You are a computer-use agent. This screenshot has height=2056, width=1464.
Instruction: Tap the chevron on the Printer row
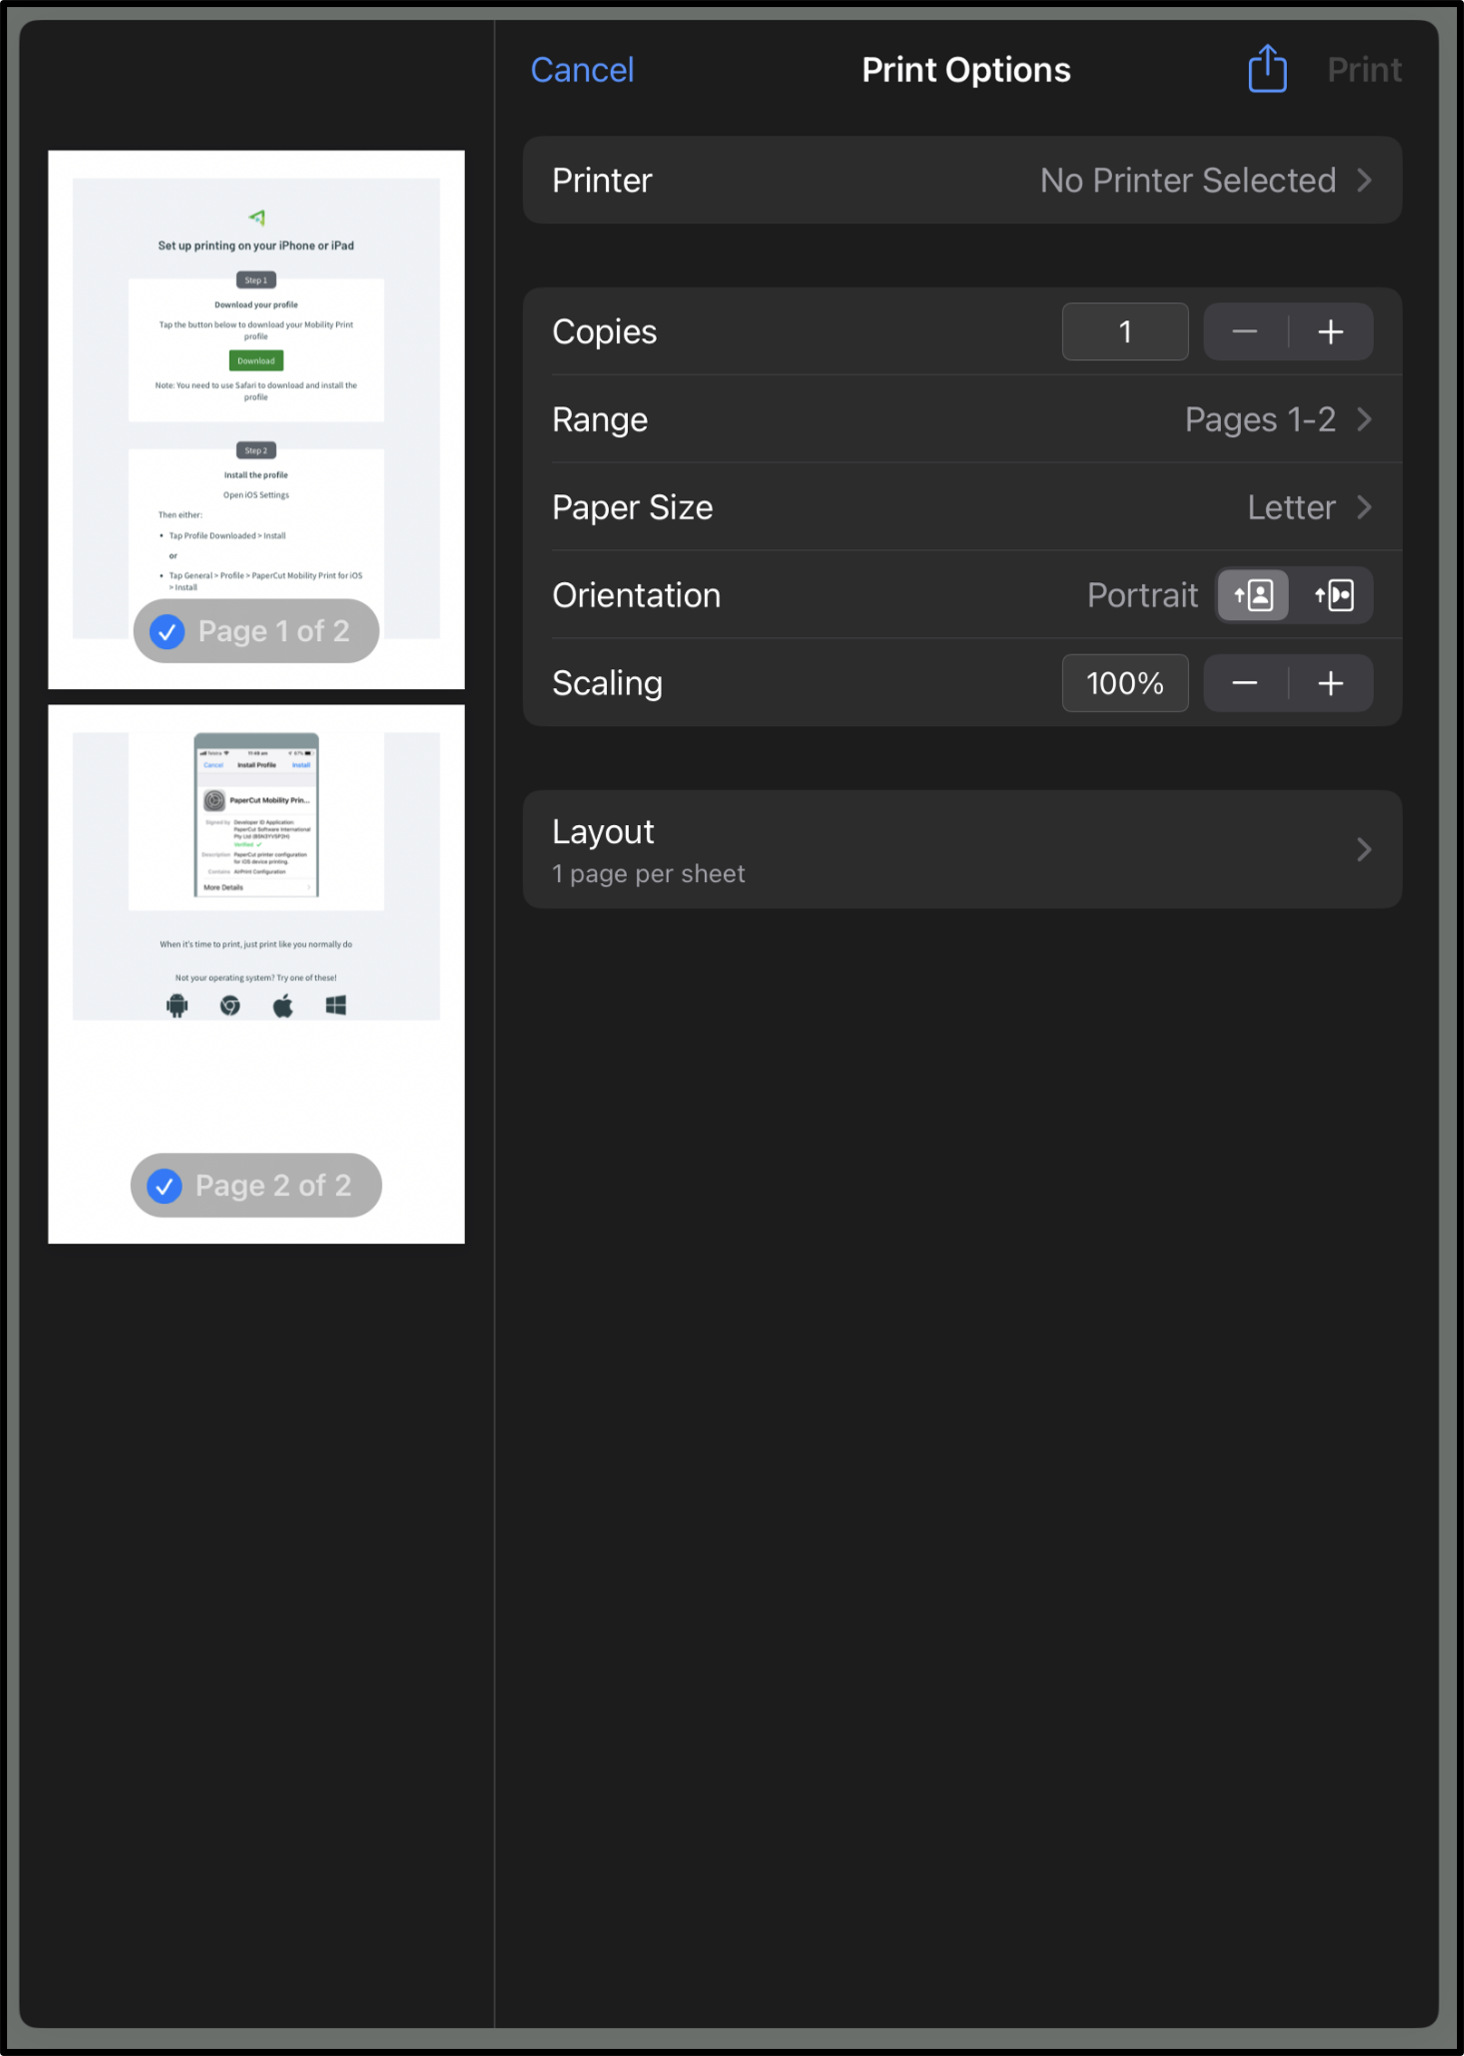(1364, 180)
